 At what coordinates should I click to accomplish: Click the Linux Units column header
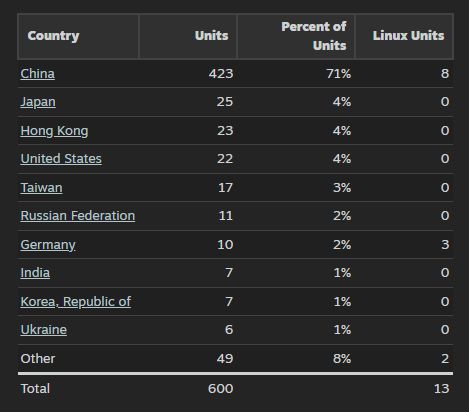[404, 36]
